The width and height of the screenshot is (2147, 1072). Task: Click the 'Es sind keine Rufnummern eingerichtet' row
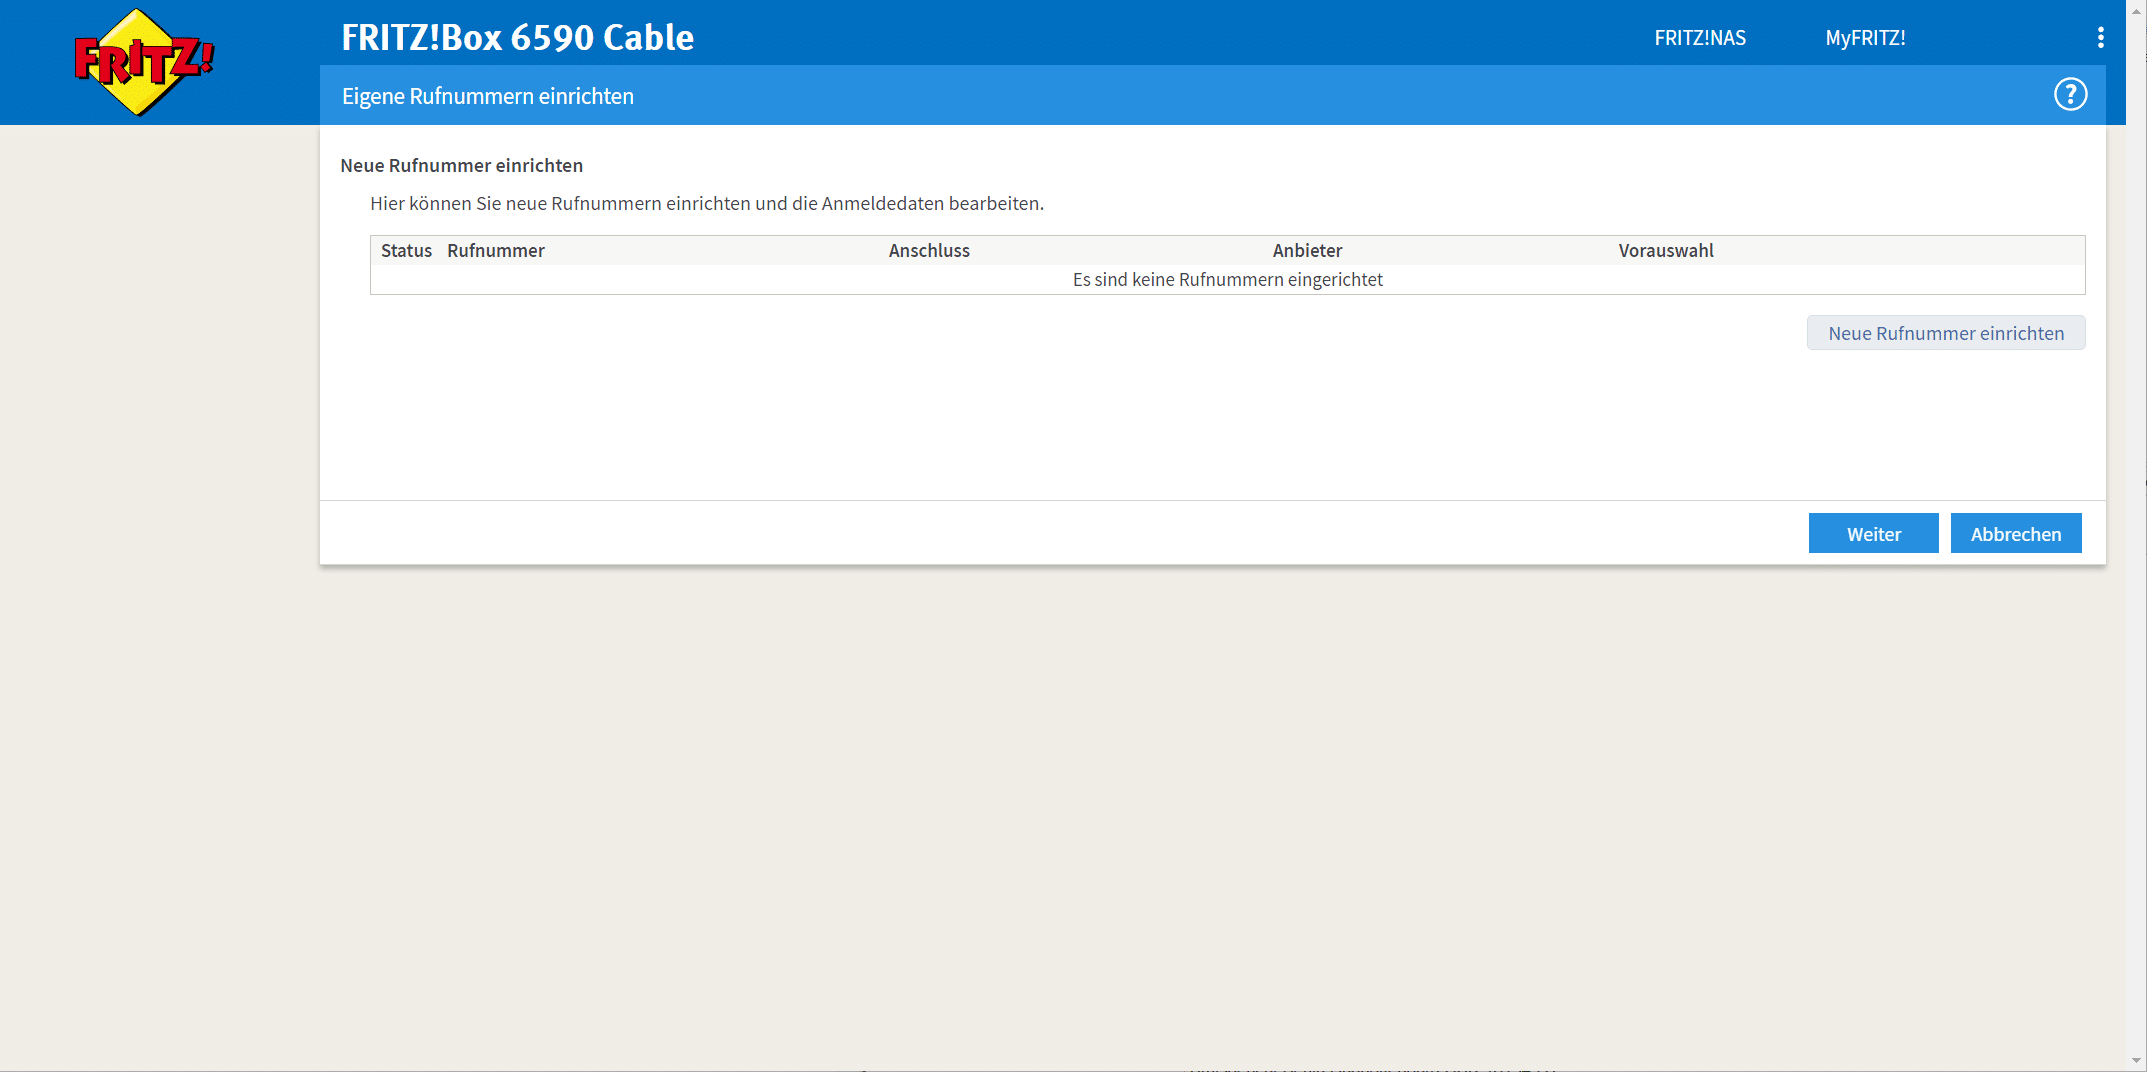[x=1227, y=280]
